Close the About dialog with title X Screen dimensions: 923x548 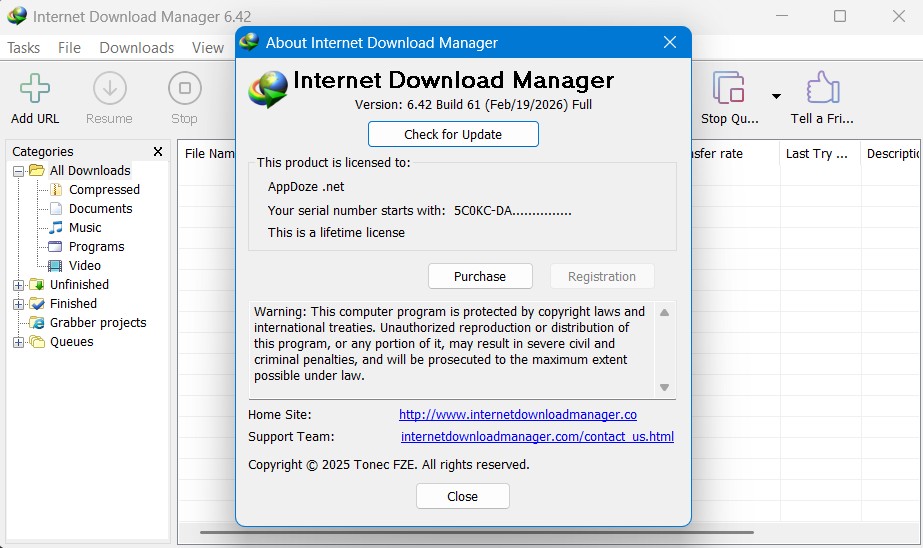(670, 42)
